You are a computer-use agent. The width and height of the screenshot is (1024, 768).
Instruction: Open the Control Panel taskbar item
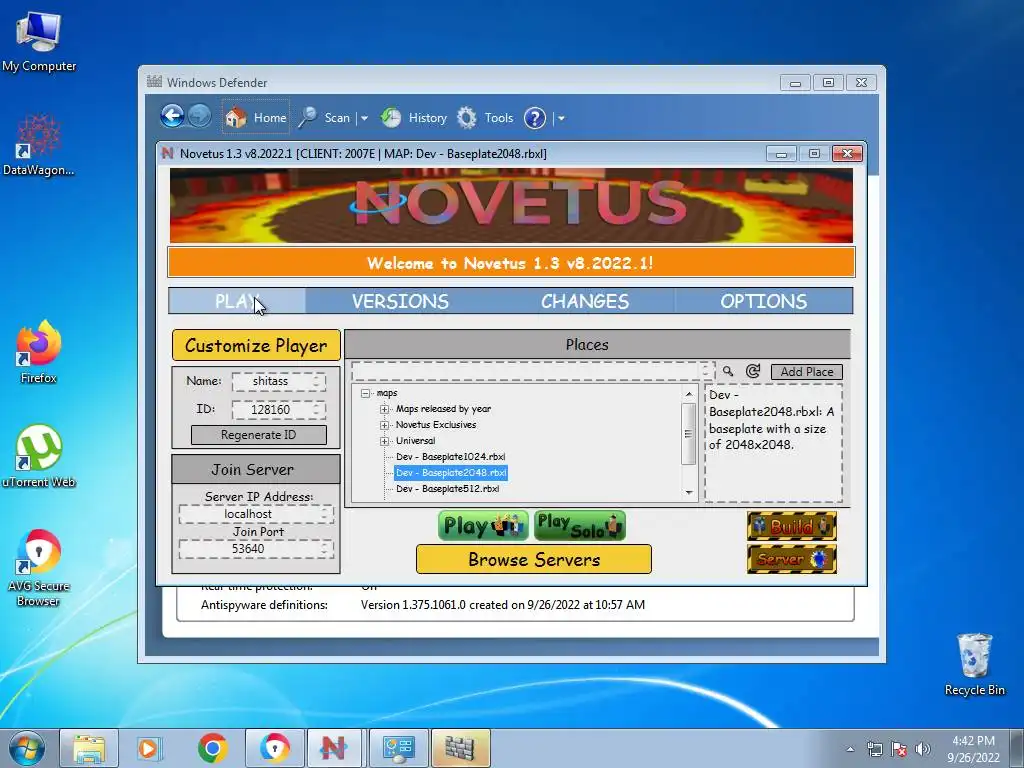click(399, 748)
